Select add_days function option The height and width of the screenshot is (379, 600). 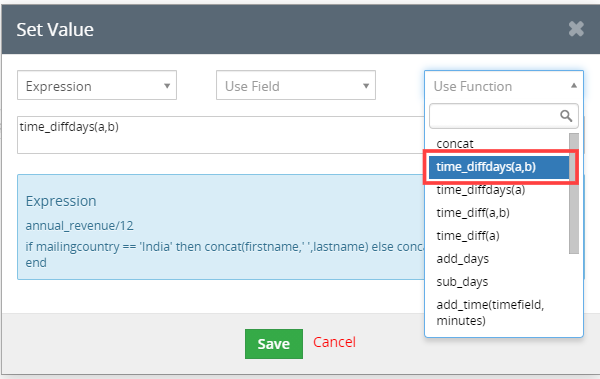(499, 258)
